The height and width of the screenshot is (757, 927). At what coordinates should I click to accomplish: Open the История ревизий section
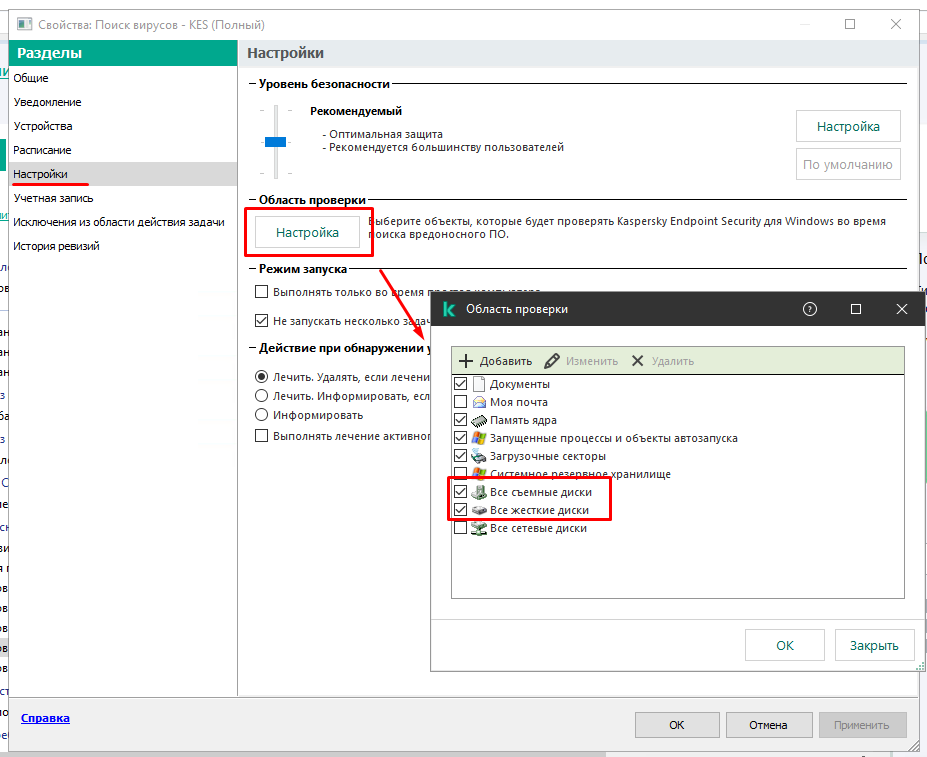pos(123,246)
